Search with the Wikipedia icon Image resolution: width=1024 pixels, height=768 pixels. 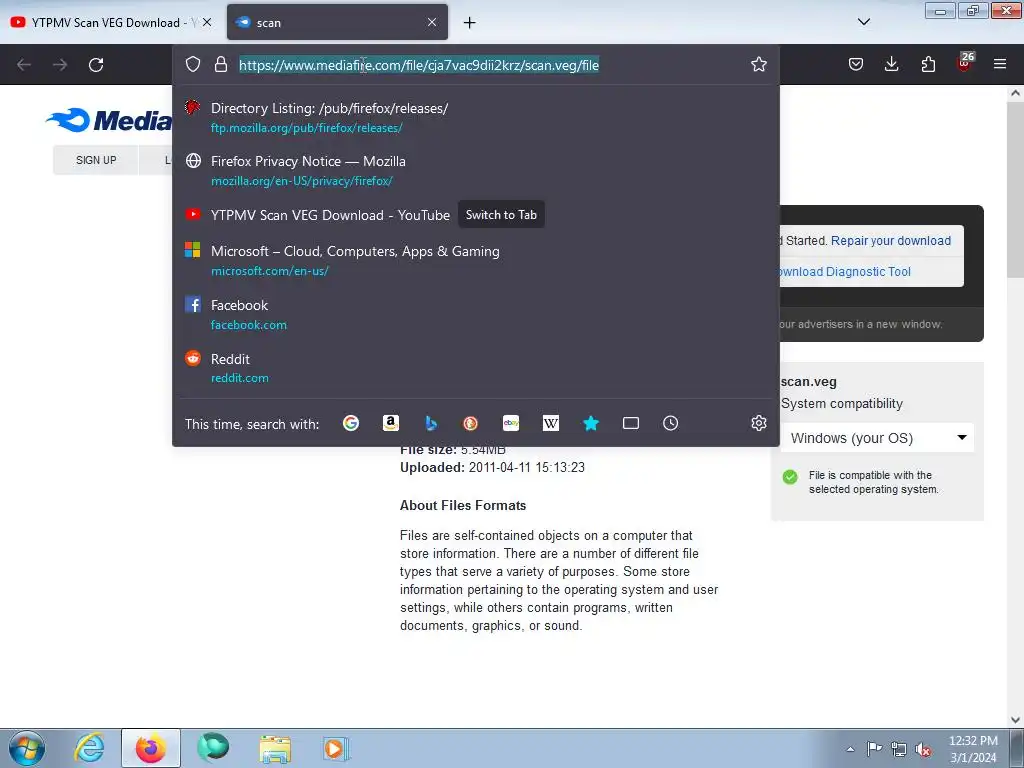[551, 423]
